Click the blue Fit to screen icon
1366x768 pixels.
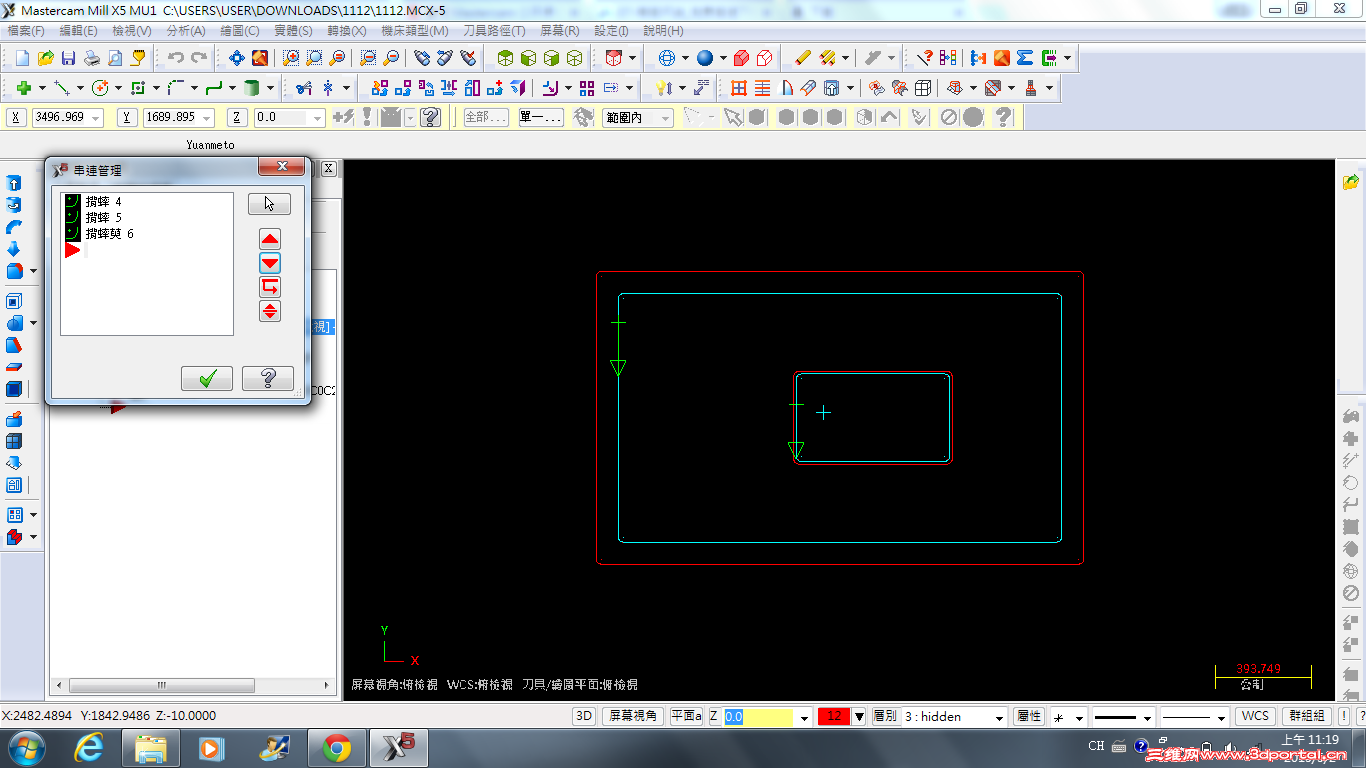[237, 58]
